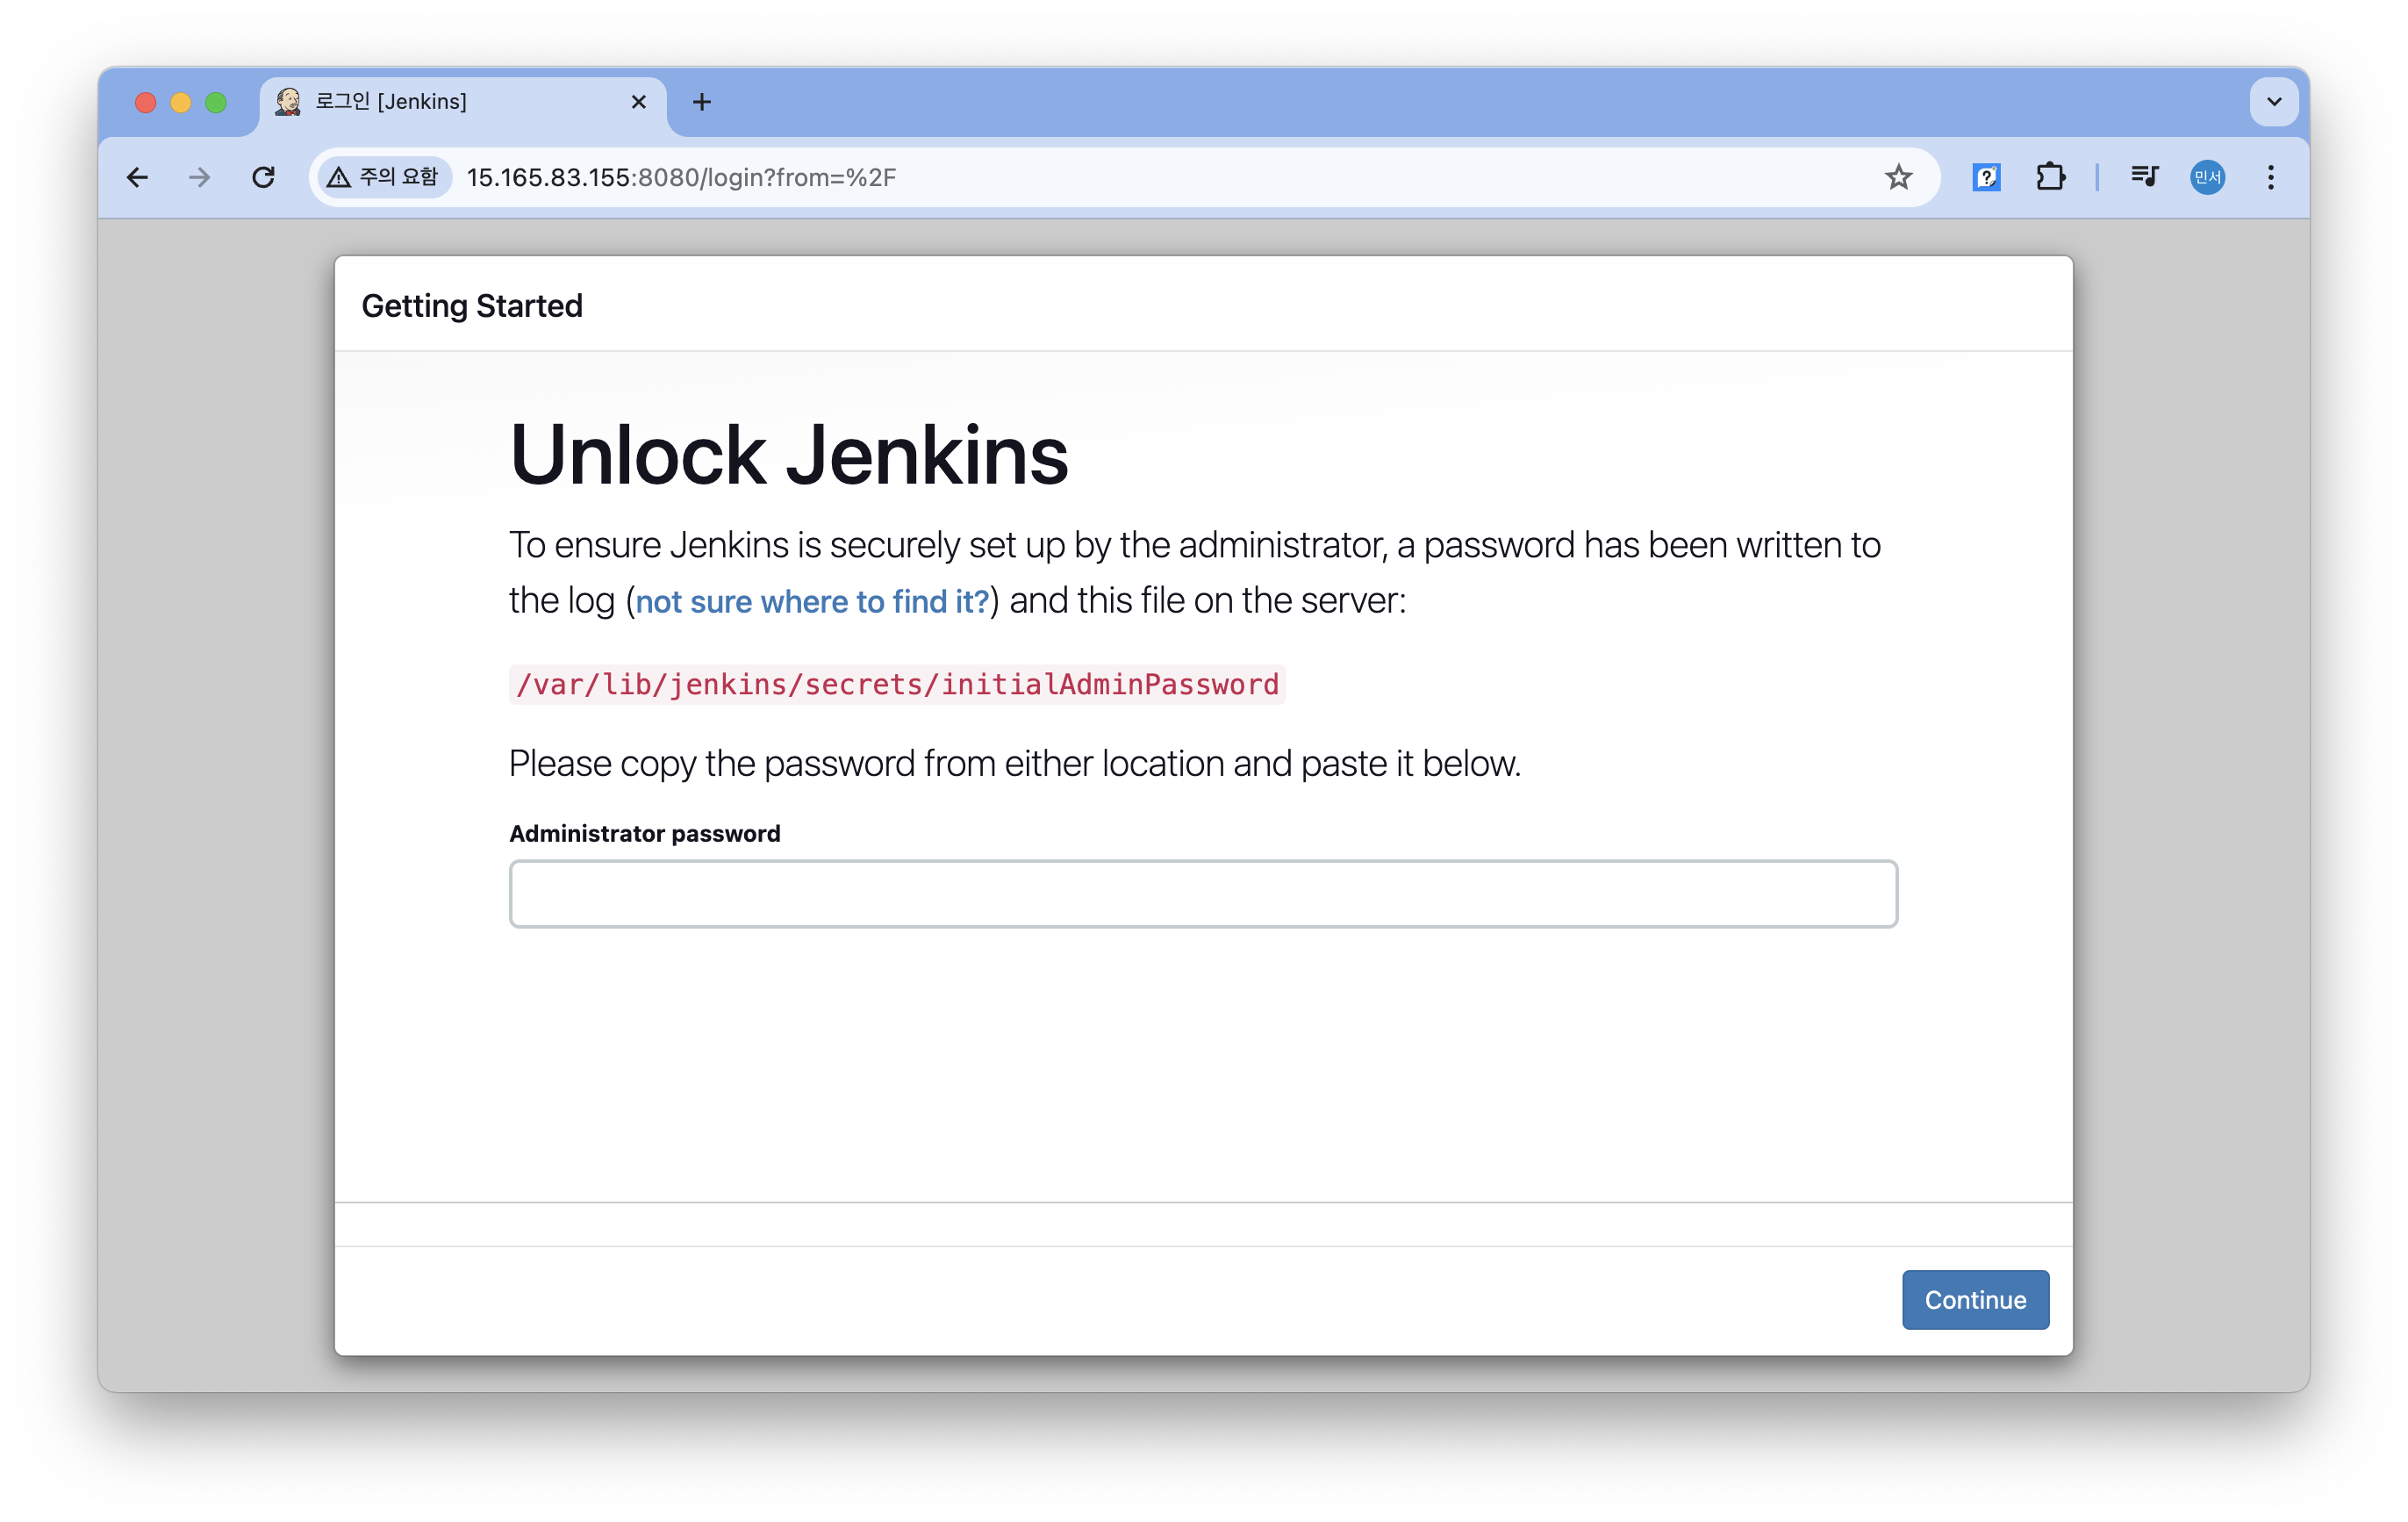2408x1522 pixels.
Task: Expand the tab search chevron
Action: 2274,101
